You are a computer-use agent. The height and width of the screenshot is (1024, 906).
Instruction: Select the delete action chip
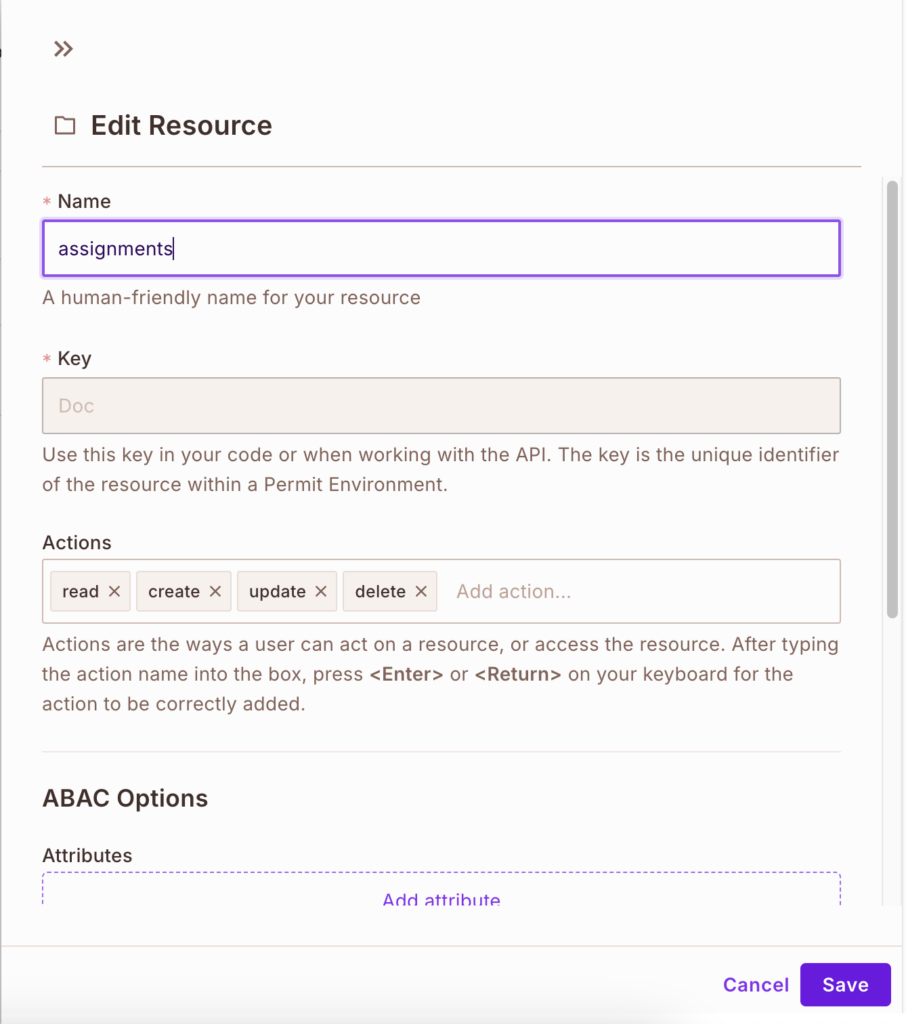(x=378, y=591)
